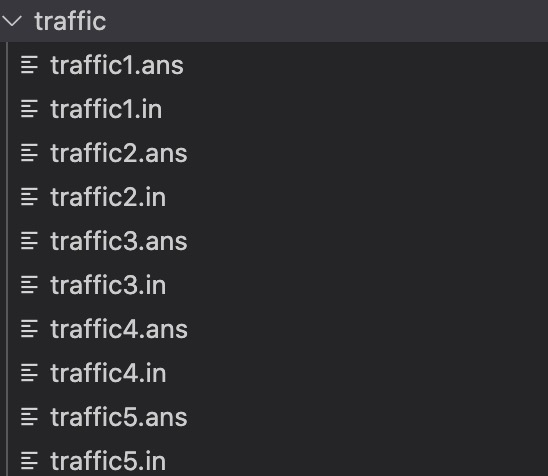The height and width of the screenshot is (476, 548).
Task: Open traffic1.in file
Action: 106,109
